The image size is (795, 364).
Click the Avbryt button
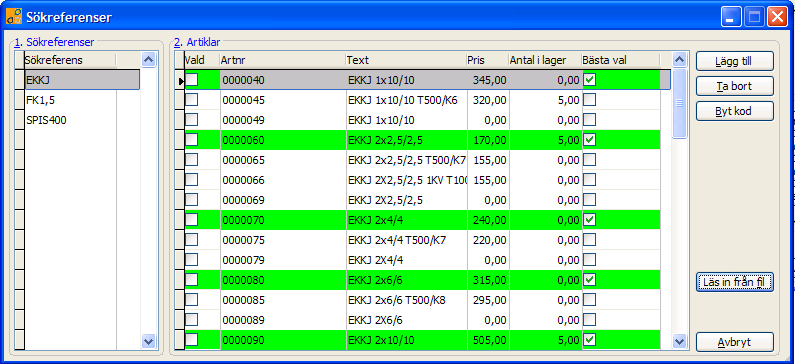point(735,342)
